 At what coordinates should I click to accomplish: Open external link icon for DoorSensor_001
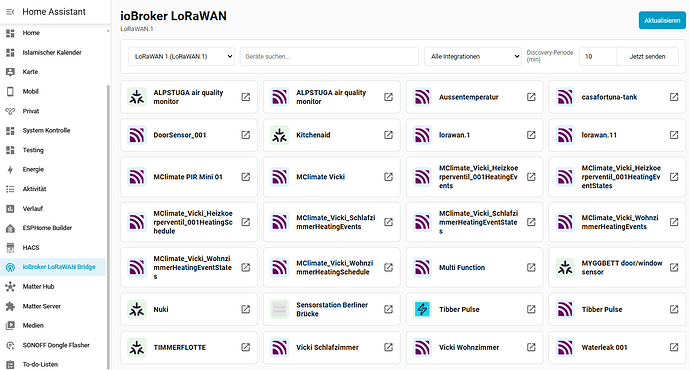coord(246,135)
